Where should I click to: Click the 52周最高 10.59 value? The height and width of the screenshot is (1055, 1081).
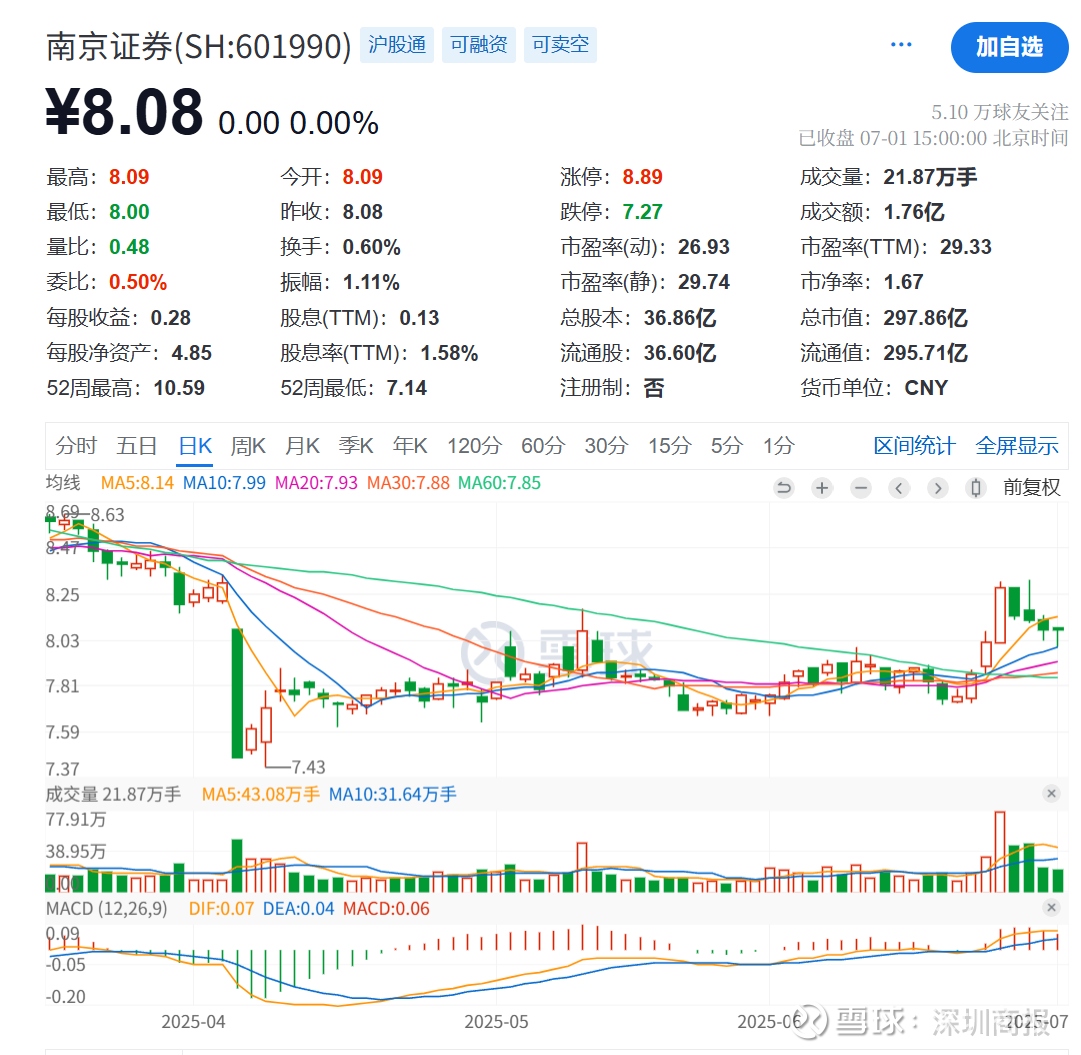click(x=179, y=388)
